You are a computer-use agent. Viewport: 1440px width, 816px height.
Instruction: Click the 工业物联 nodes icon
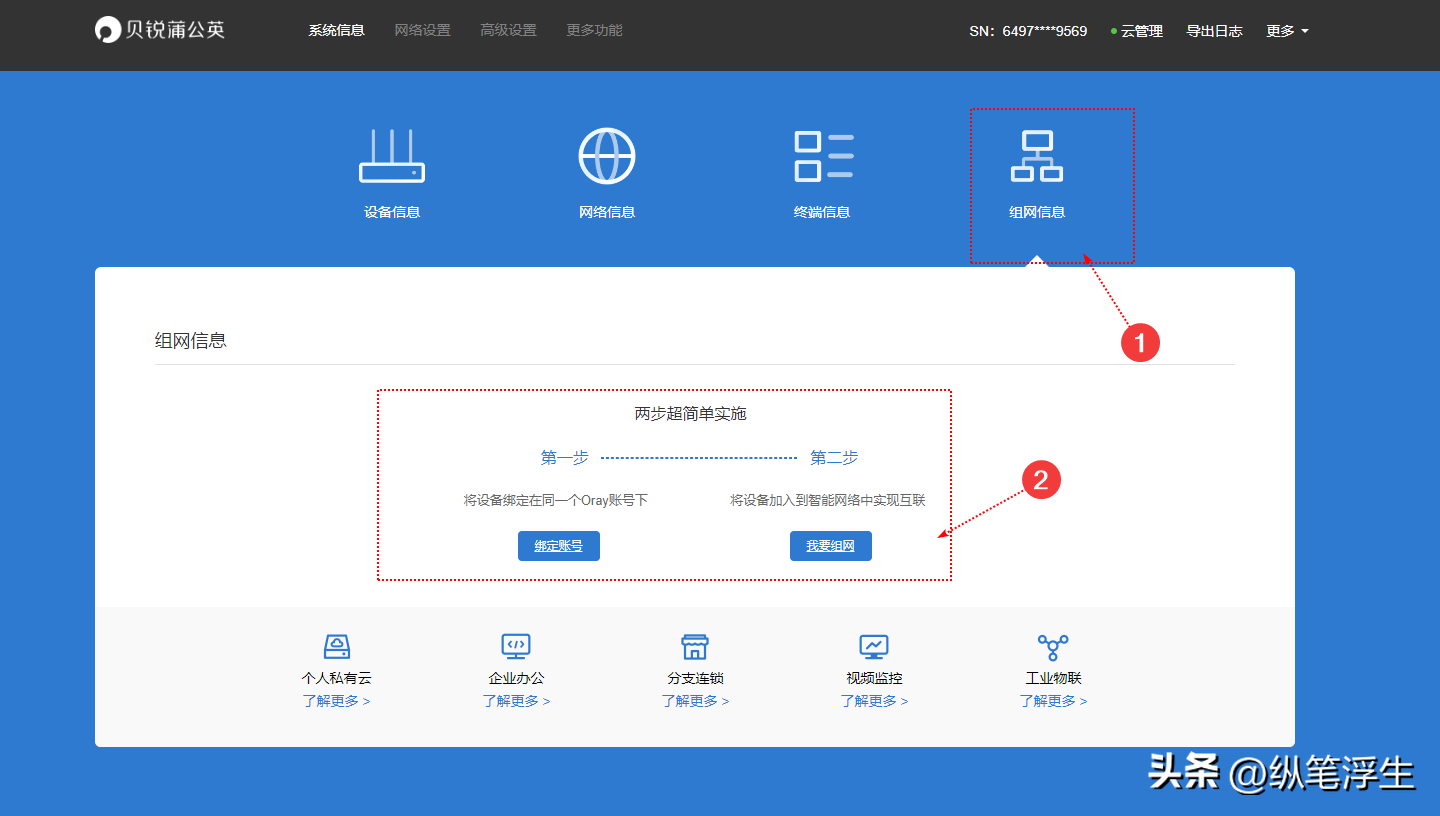(x=1053, y=646)
